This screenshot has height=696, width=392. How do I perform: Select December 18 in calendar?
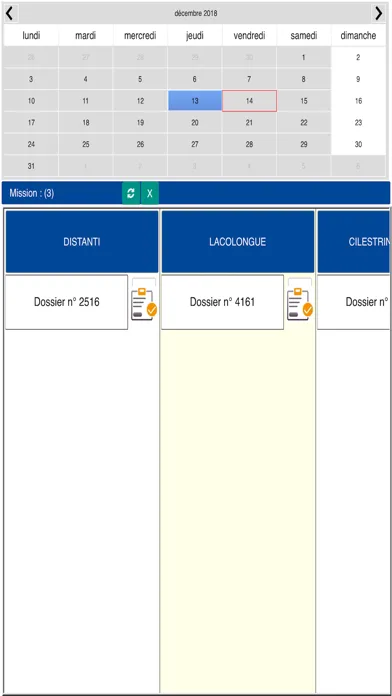pos(86,123)
